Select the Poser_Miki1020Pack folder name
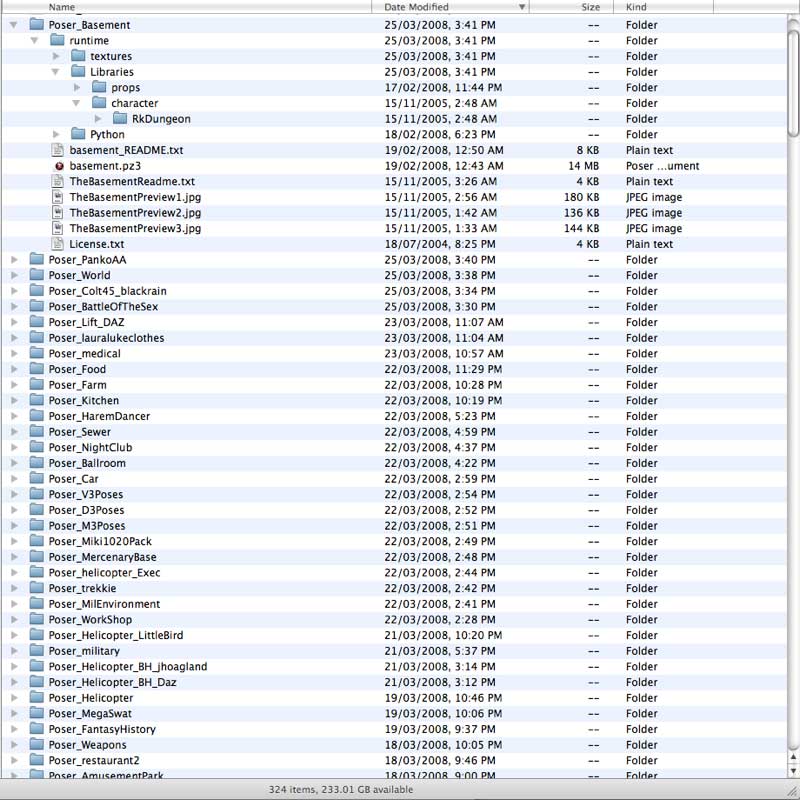Image resolution: width=800 pixels, height=800 pixels. click(100, 541)
